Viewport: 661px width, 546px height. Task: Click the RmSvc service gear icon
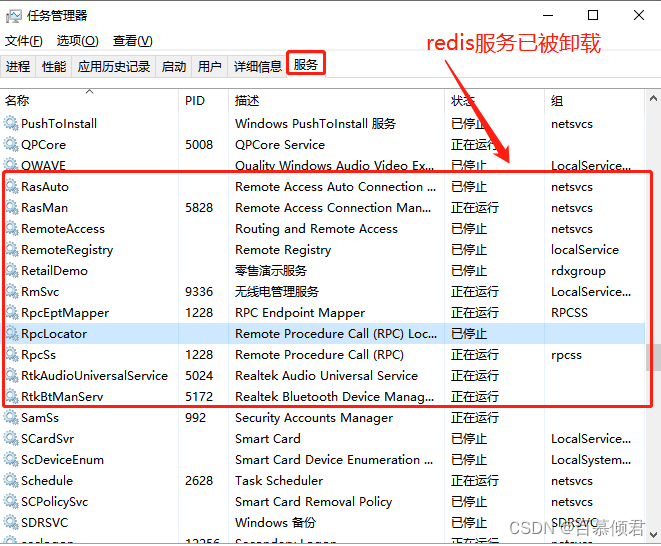coord(11,291)
